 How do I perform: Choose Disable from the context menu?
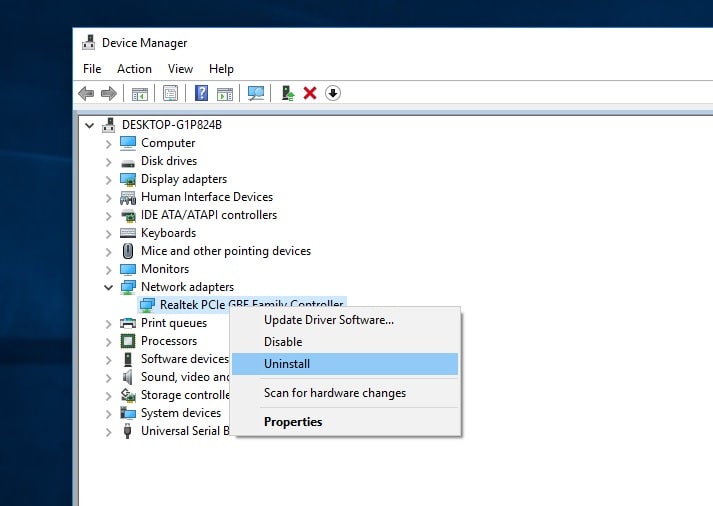point(345,342)
